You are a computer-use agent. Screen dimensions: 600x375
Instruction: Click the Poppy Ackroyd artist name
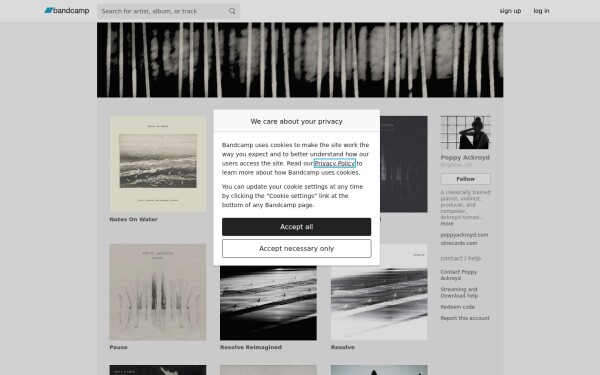point(465,157)
